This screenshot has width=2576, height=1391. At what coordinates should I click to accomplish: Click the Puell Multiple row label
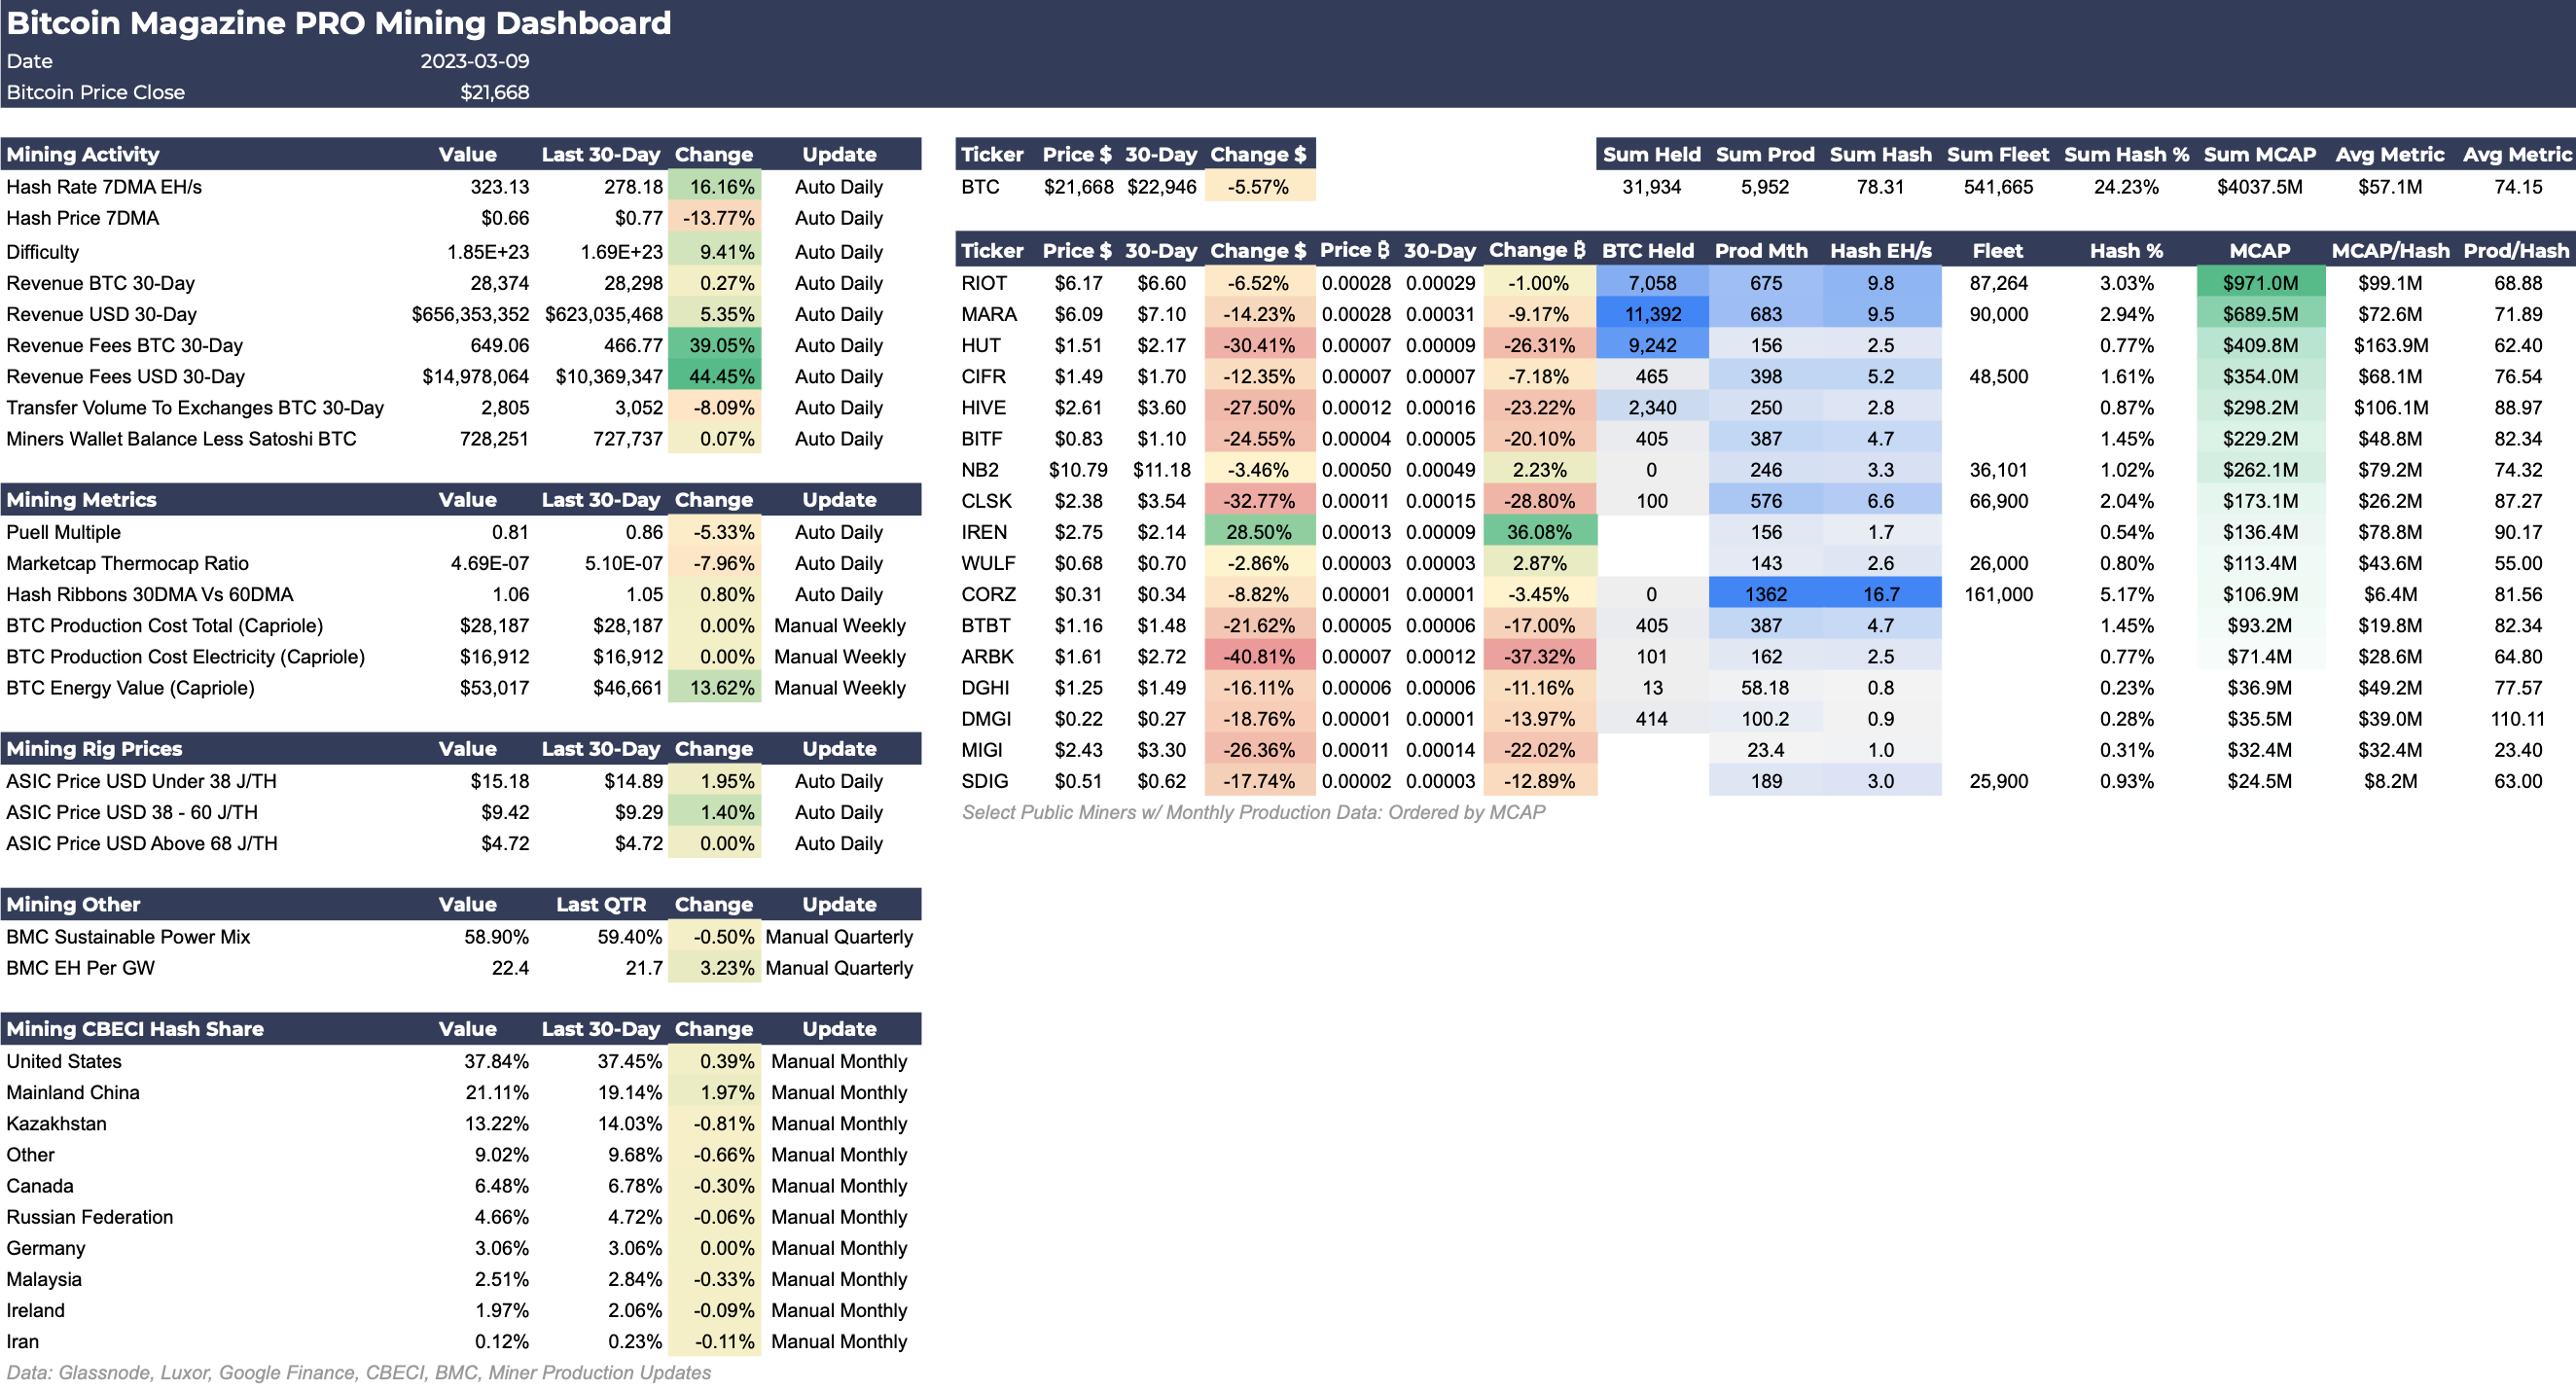tap(63, 532)
